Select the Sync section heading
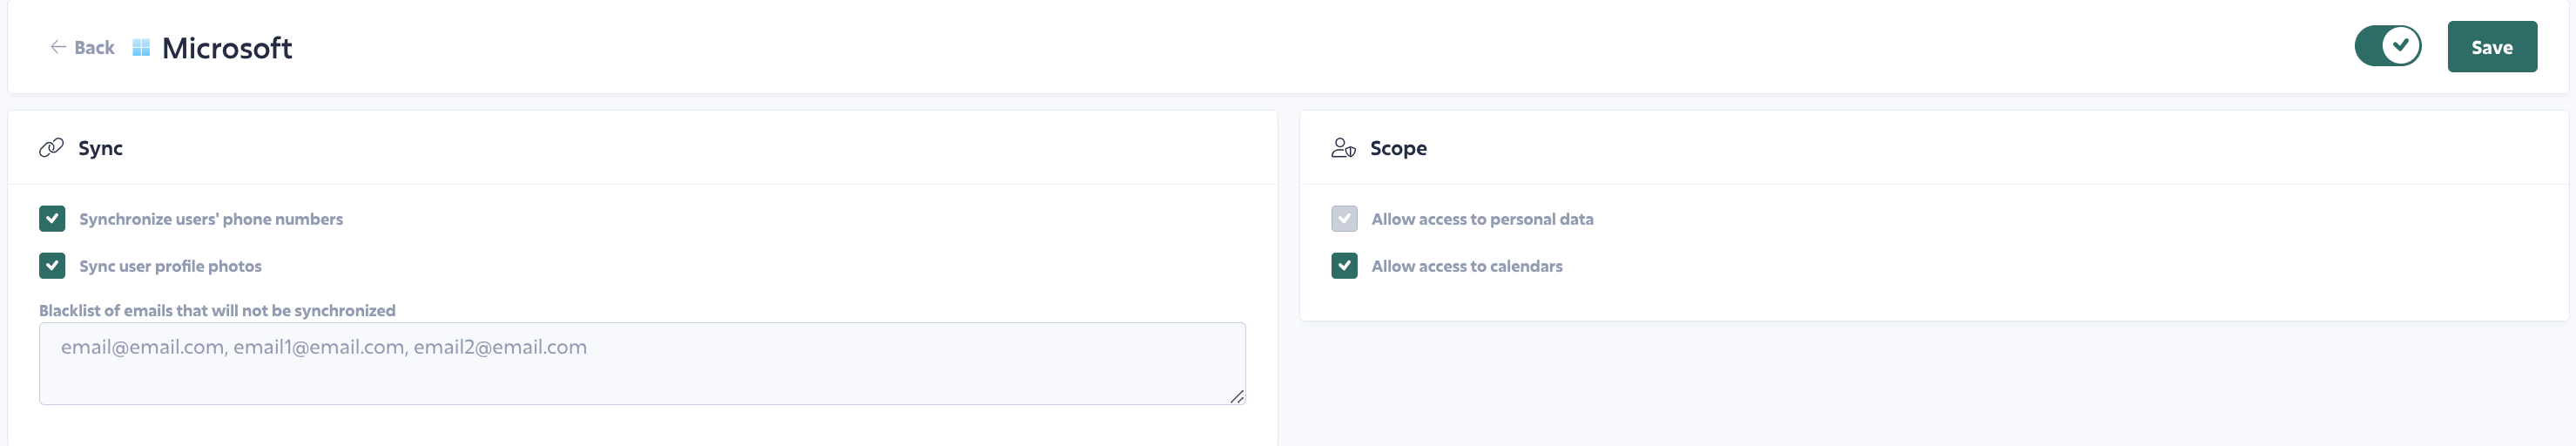This screenshot has height=446, width=2576. [x=100, y=148]
